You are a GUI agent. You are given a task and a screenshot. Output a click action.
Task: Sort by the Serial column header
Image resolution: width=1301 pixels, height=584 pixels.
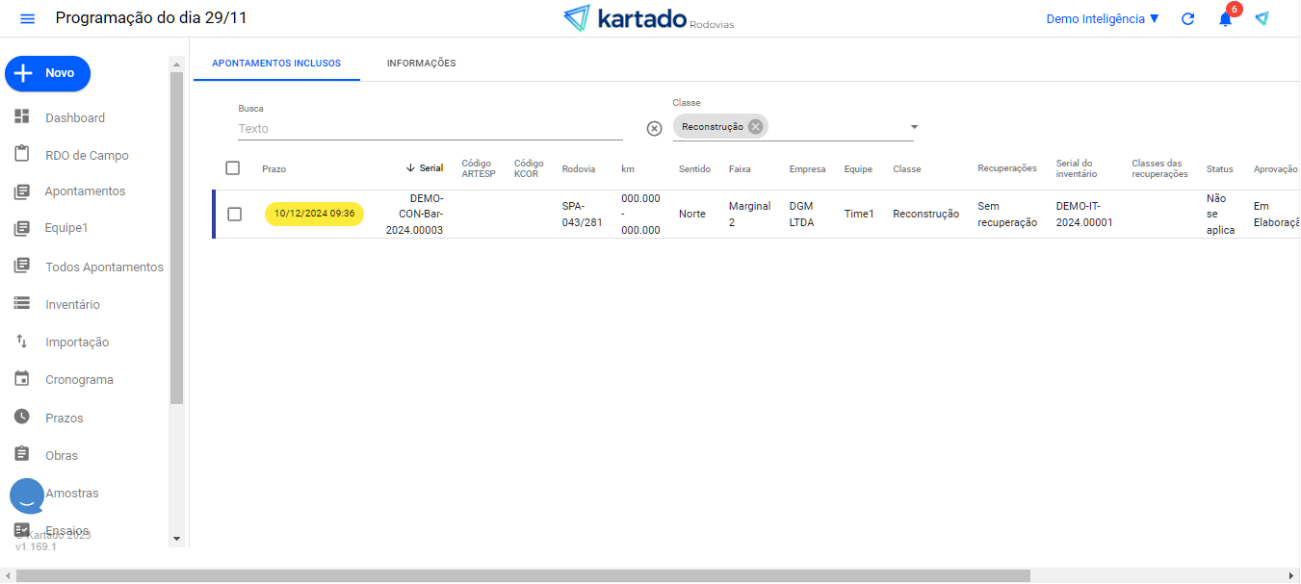click(426, 169)
